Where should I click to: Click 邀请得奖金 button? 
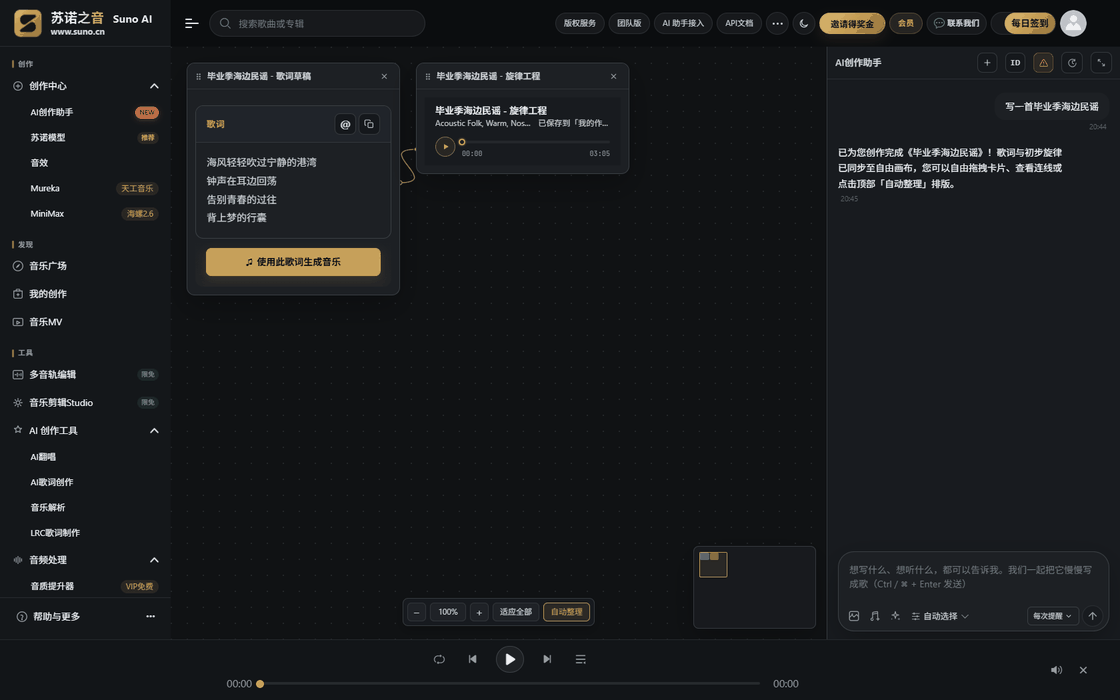click(x=852, y=24)
